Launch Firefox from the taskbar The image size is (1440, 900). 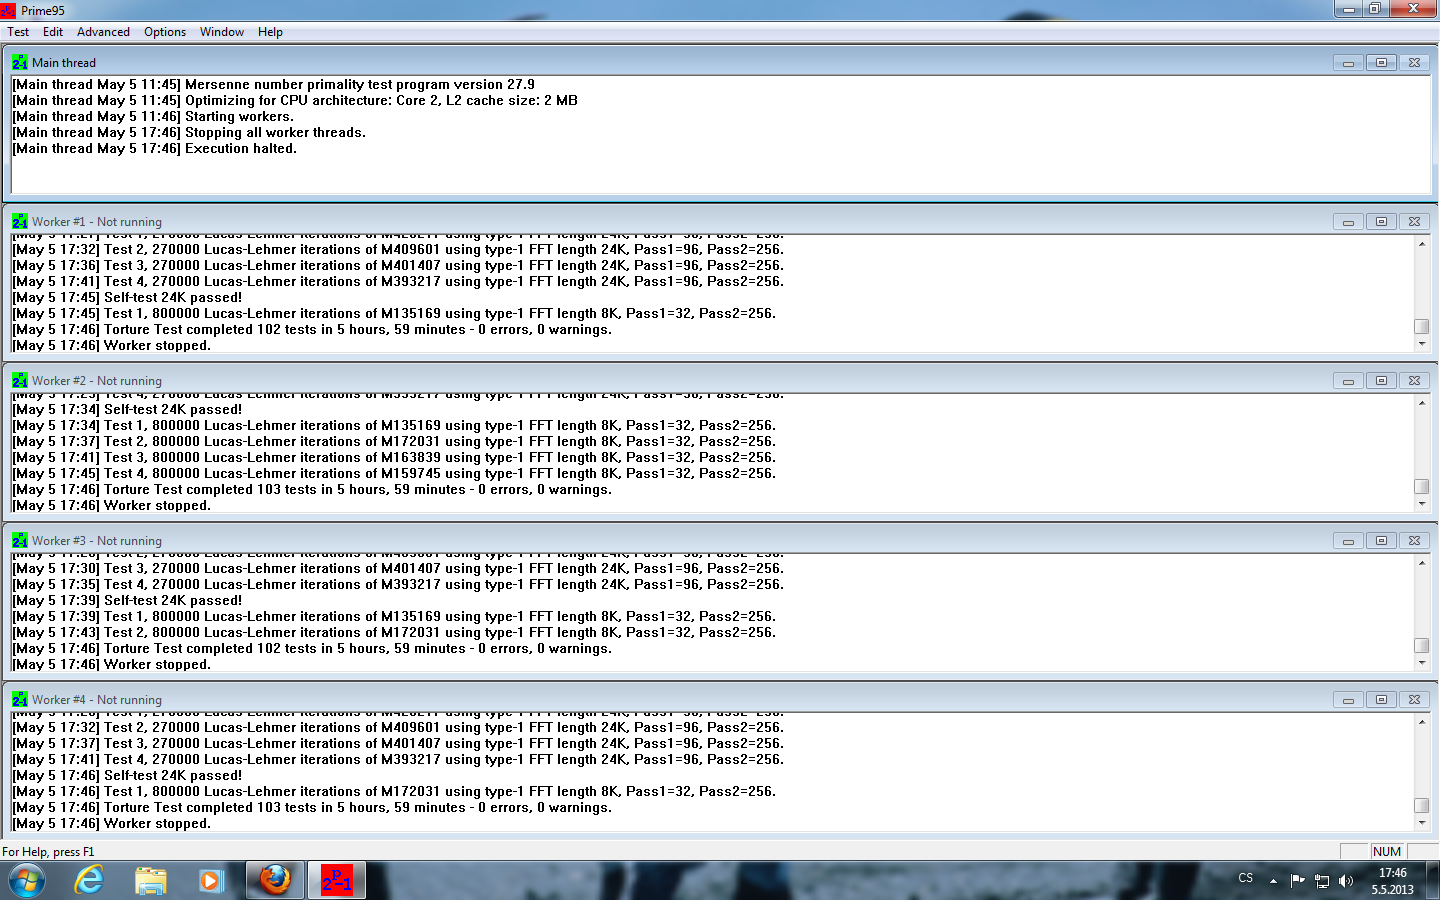point(275,880)
